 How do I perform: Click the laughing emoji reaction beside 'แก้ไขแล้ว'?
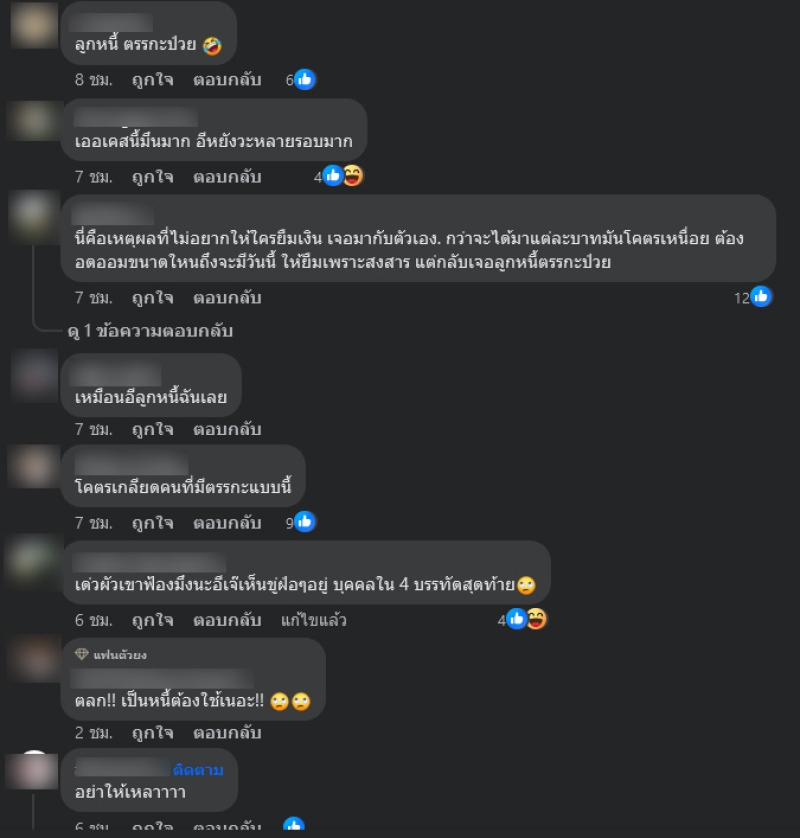537,619
